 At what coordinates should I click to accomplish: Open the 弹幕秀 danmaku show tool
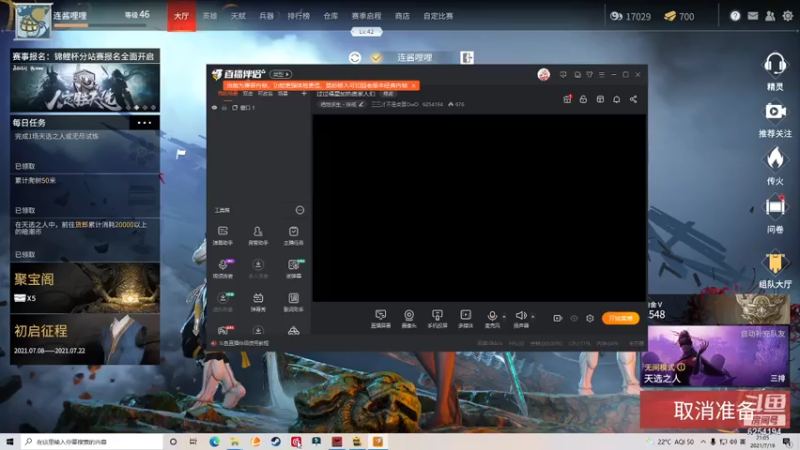coord(258,302)
